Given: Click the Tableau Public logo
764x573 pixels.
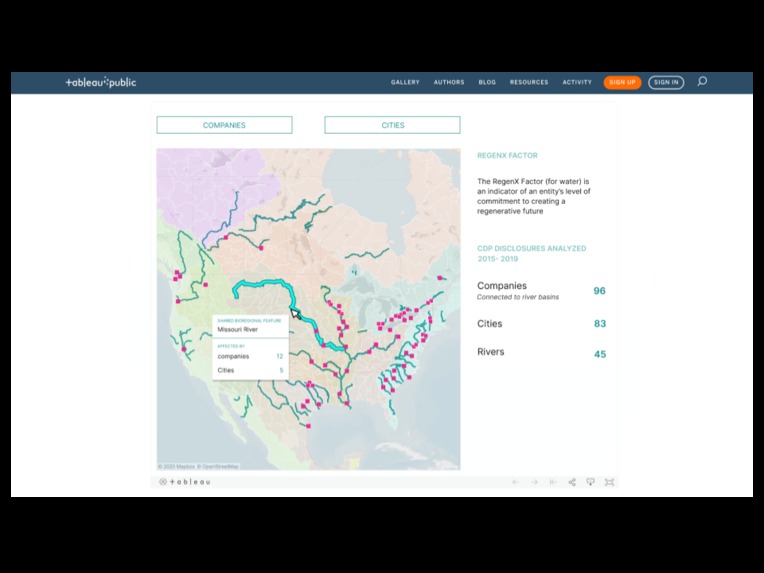Looking at the screenshot, I should pos(101,82).
